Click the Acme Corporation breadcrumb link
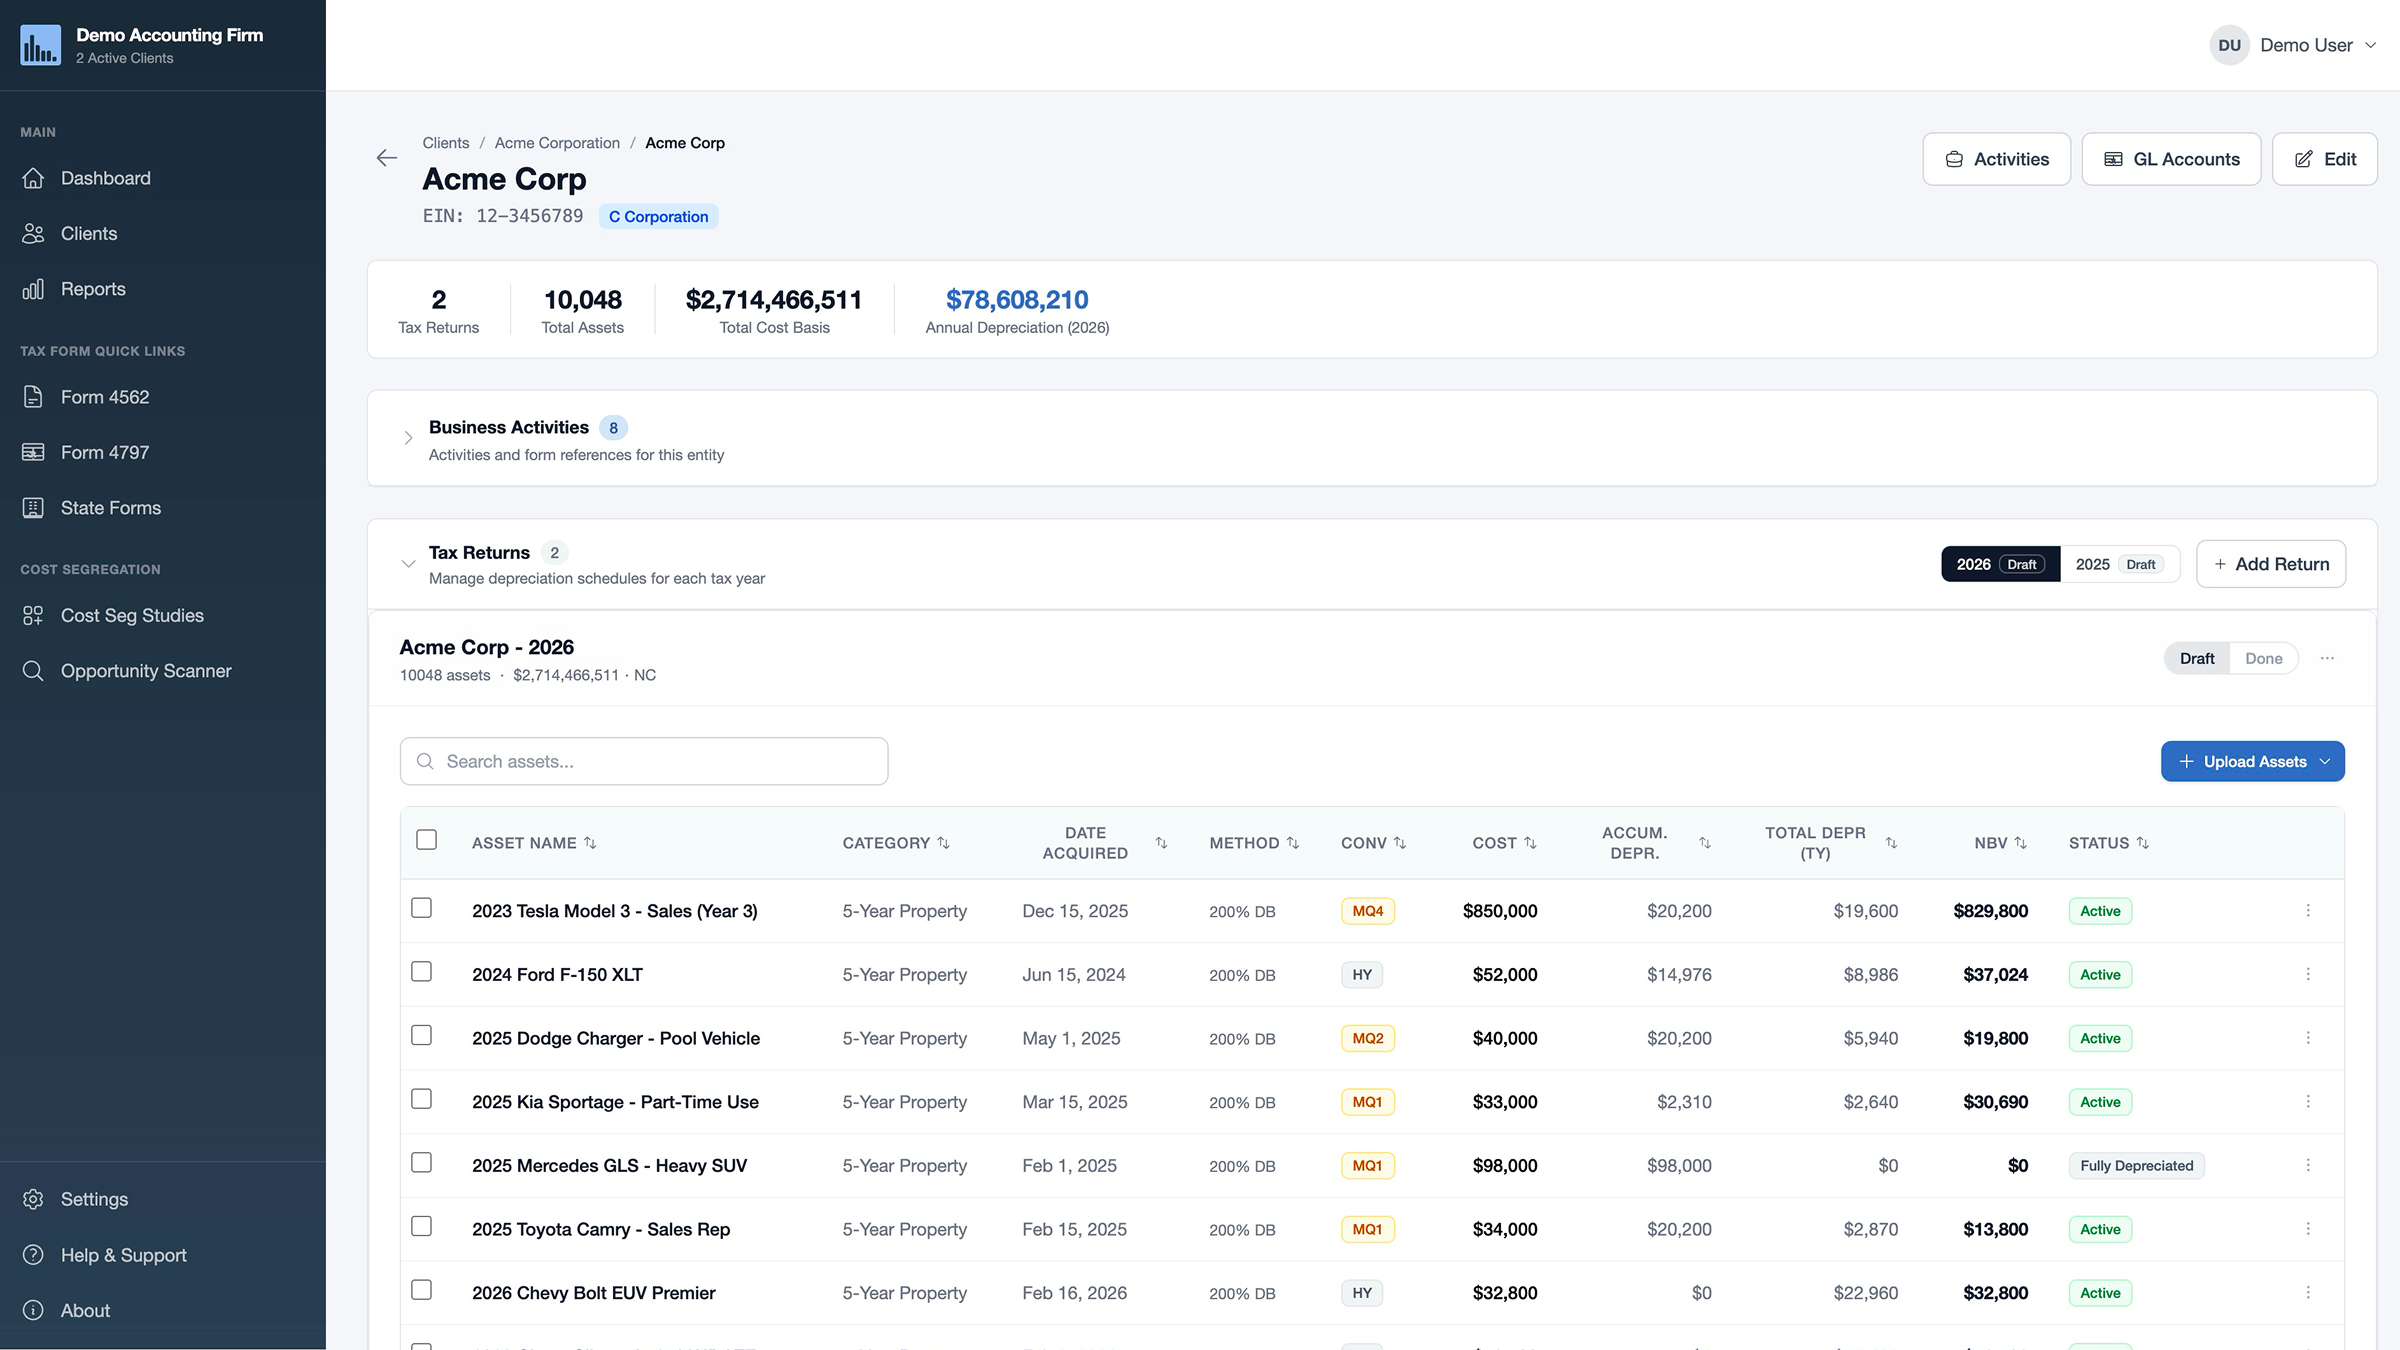Screen dimensions: 2400x1350 (x=557, y=143)
